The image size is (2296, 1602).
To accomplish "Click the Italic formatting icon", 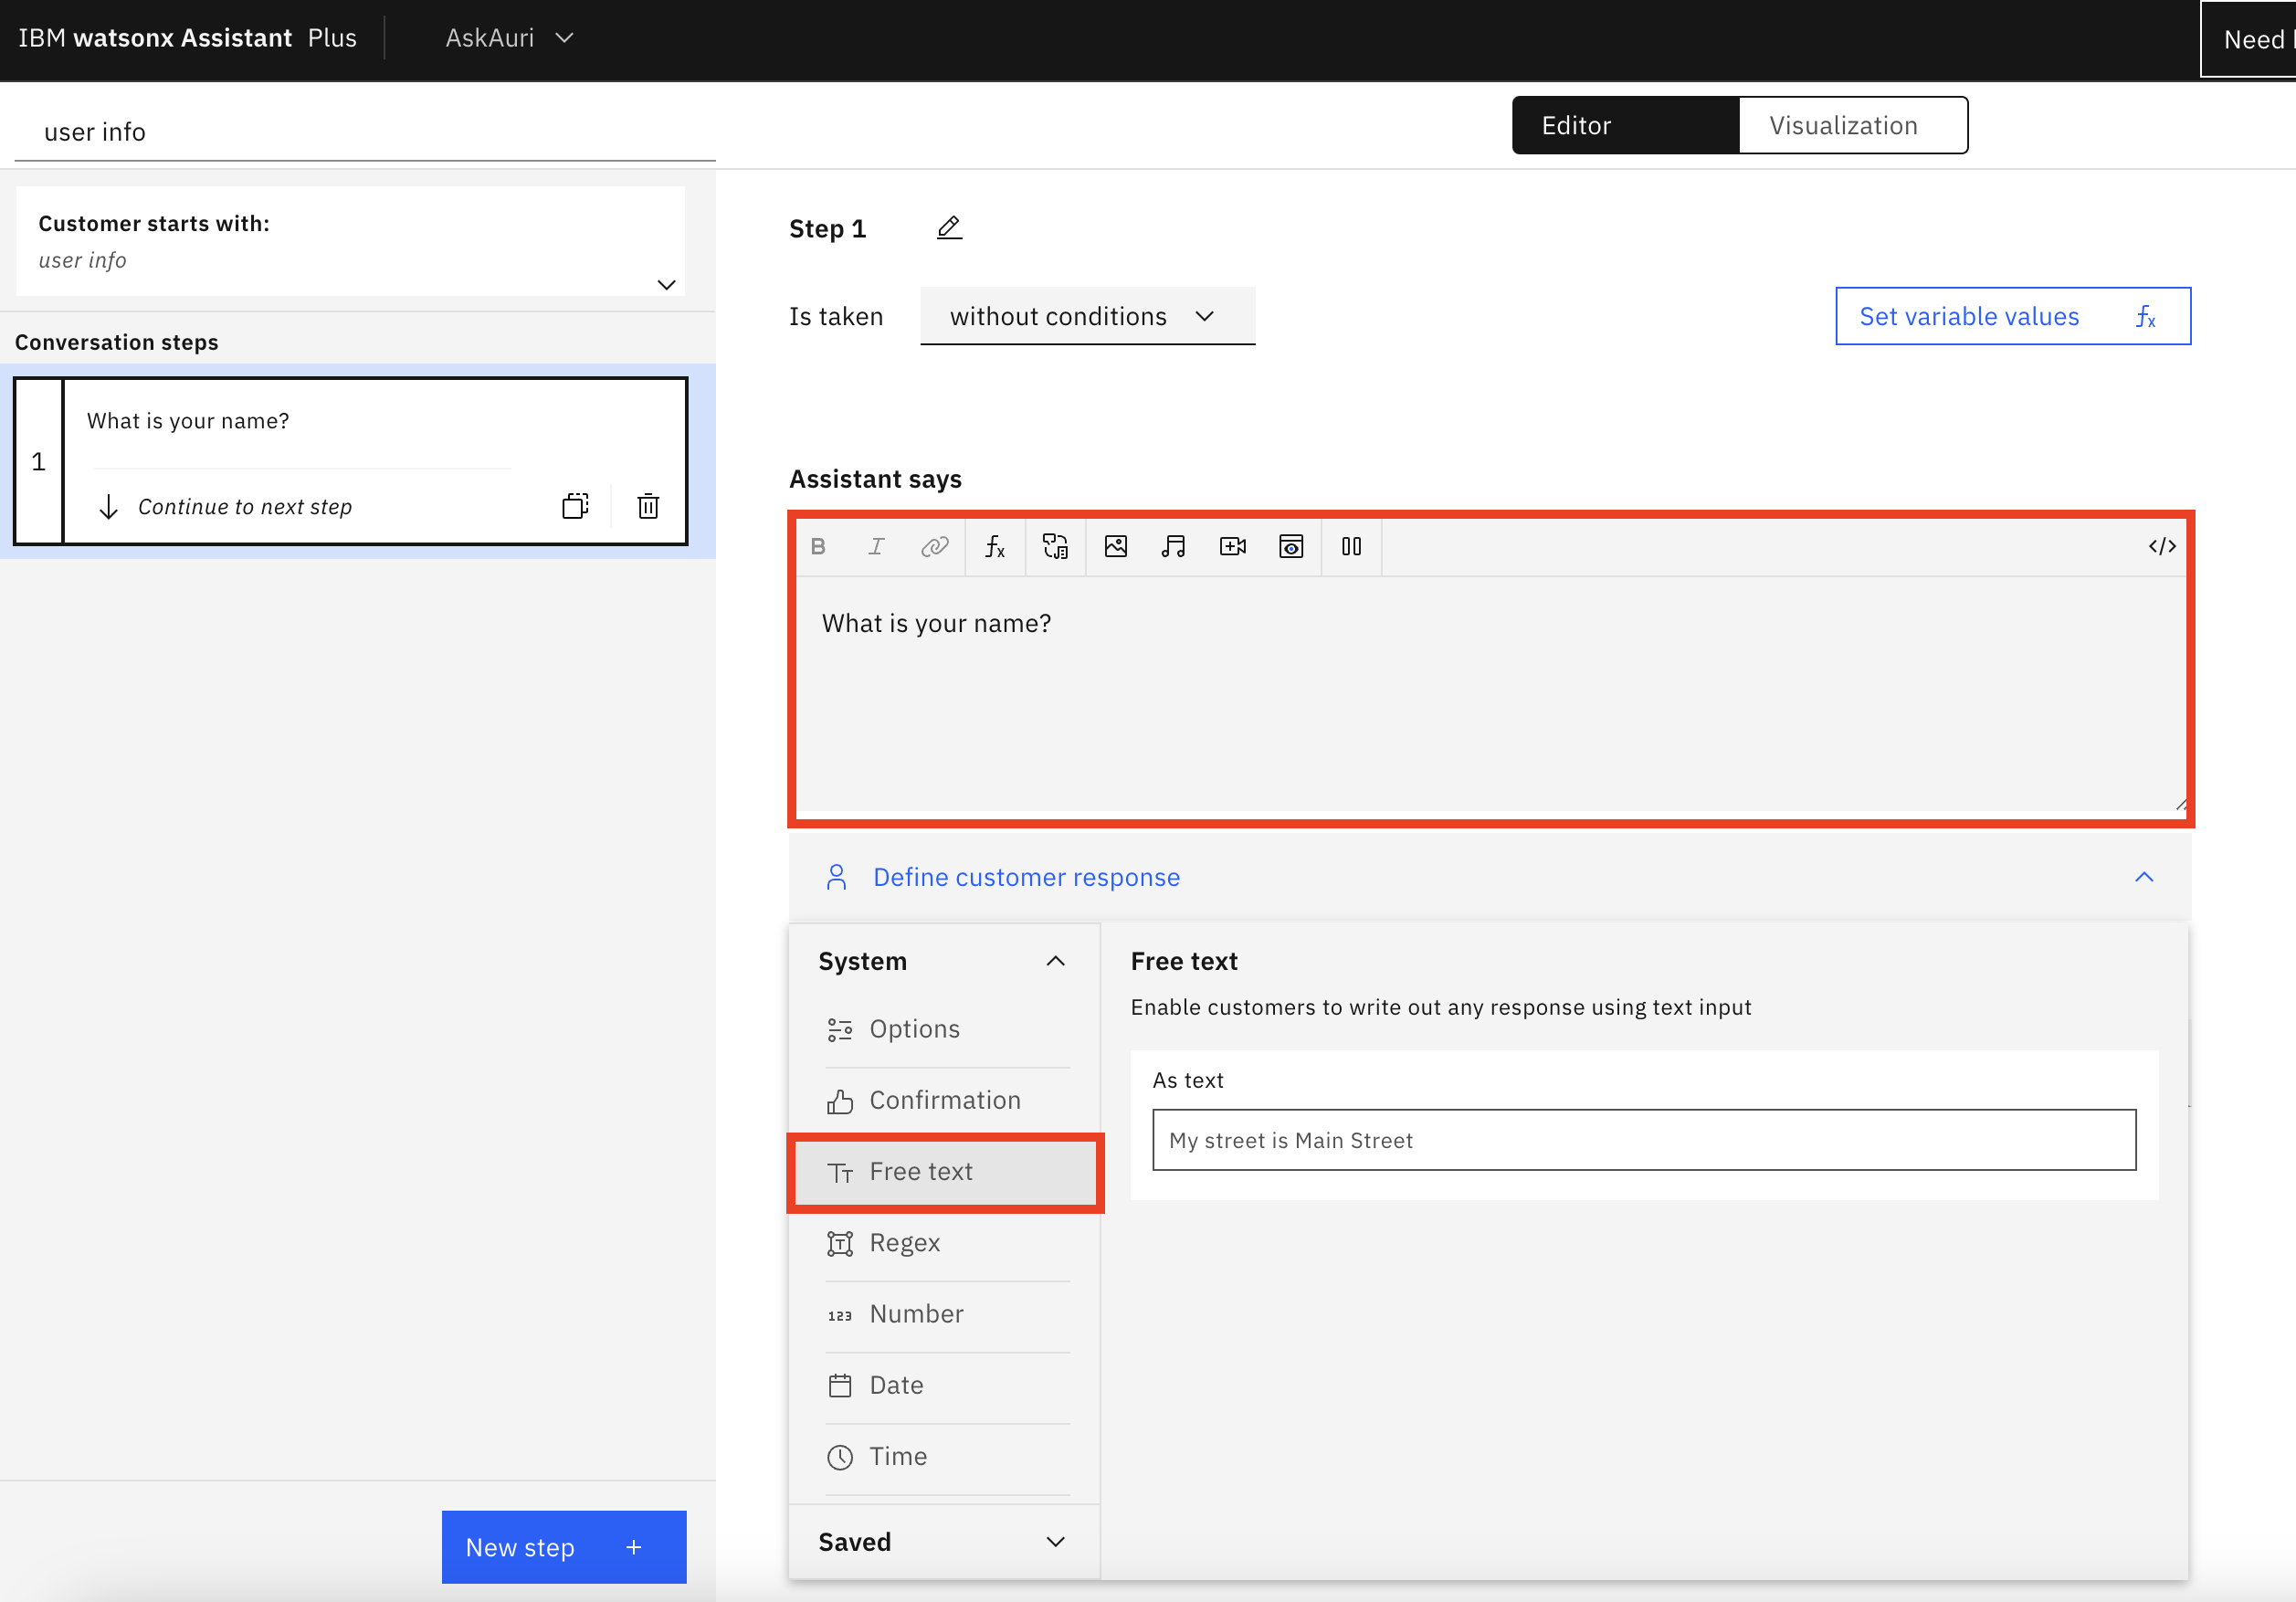I will click(x=876, y=546).
